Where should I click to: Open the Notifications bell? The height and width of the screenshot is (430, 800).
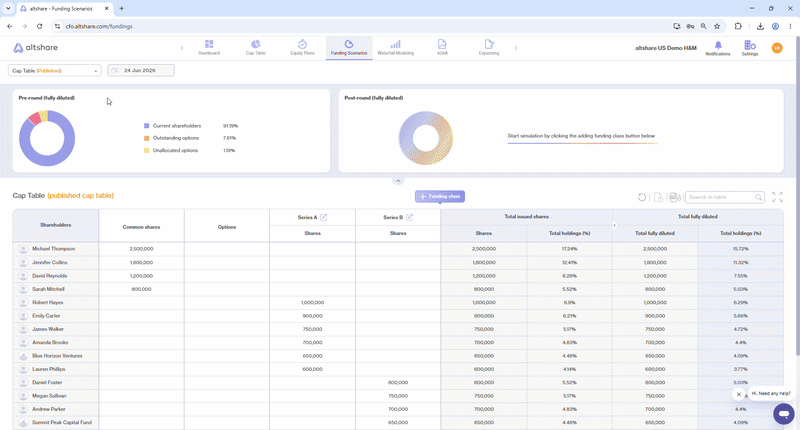click(x=718, y=48)
